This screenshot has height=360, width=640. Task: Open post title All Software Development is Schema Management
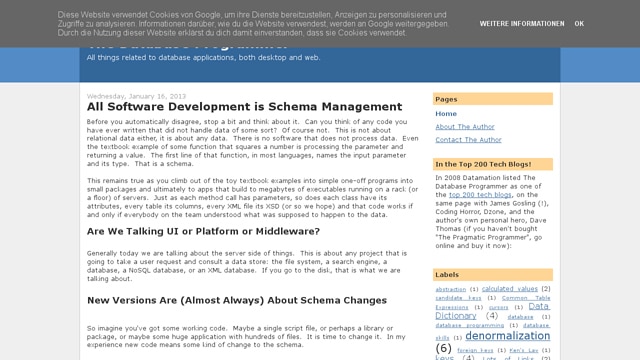tap(244, 107)
